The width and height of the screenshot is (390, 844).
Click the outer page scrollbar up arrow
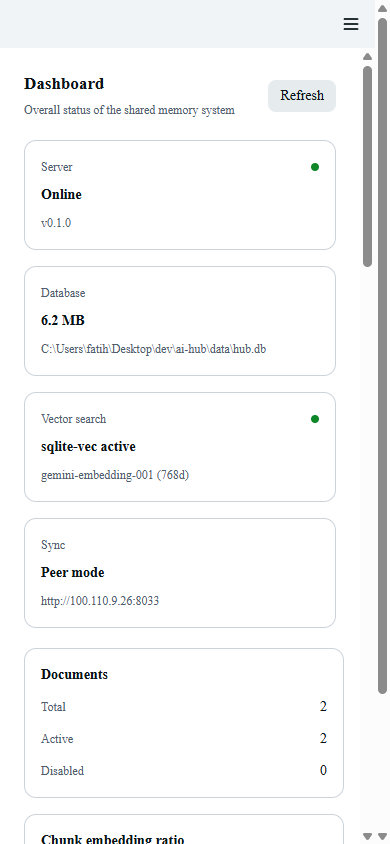click(382, 8)
